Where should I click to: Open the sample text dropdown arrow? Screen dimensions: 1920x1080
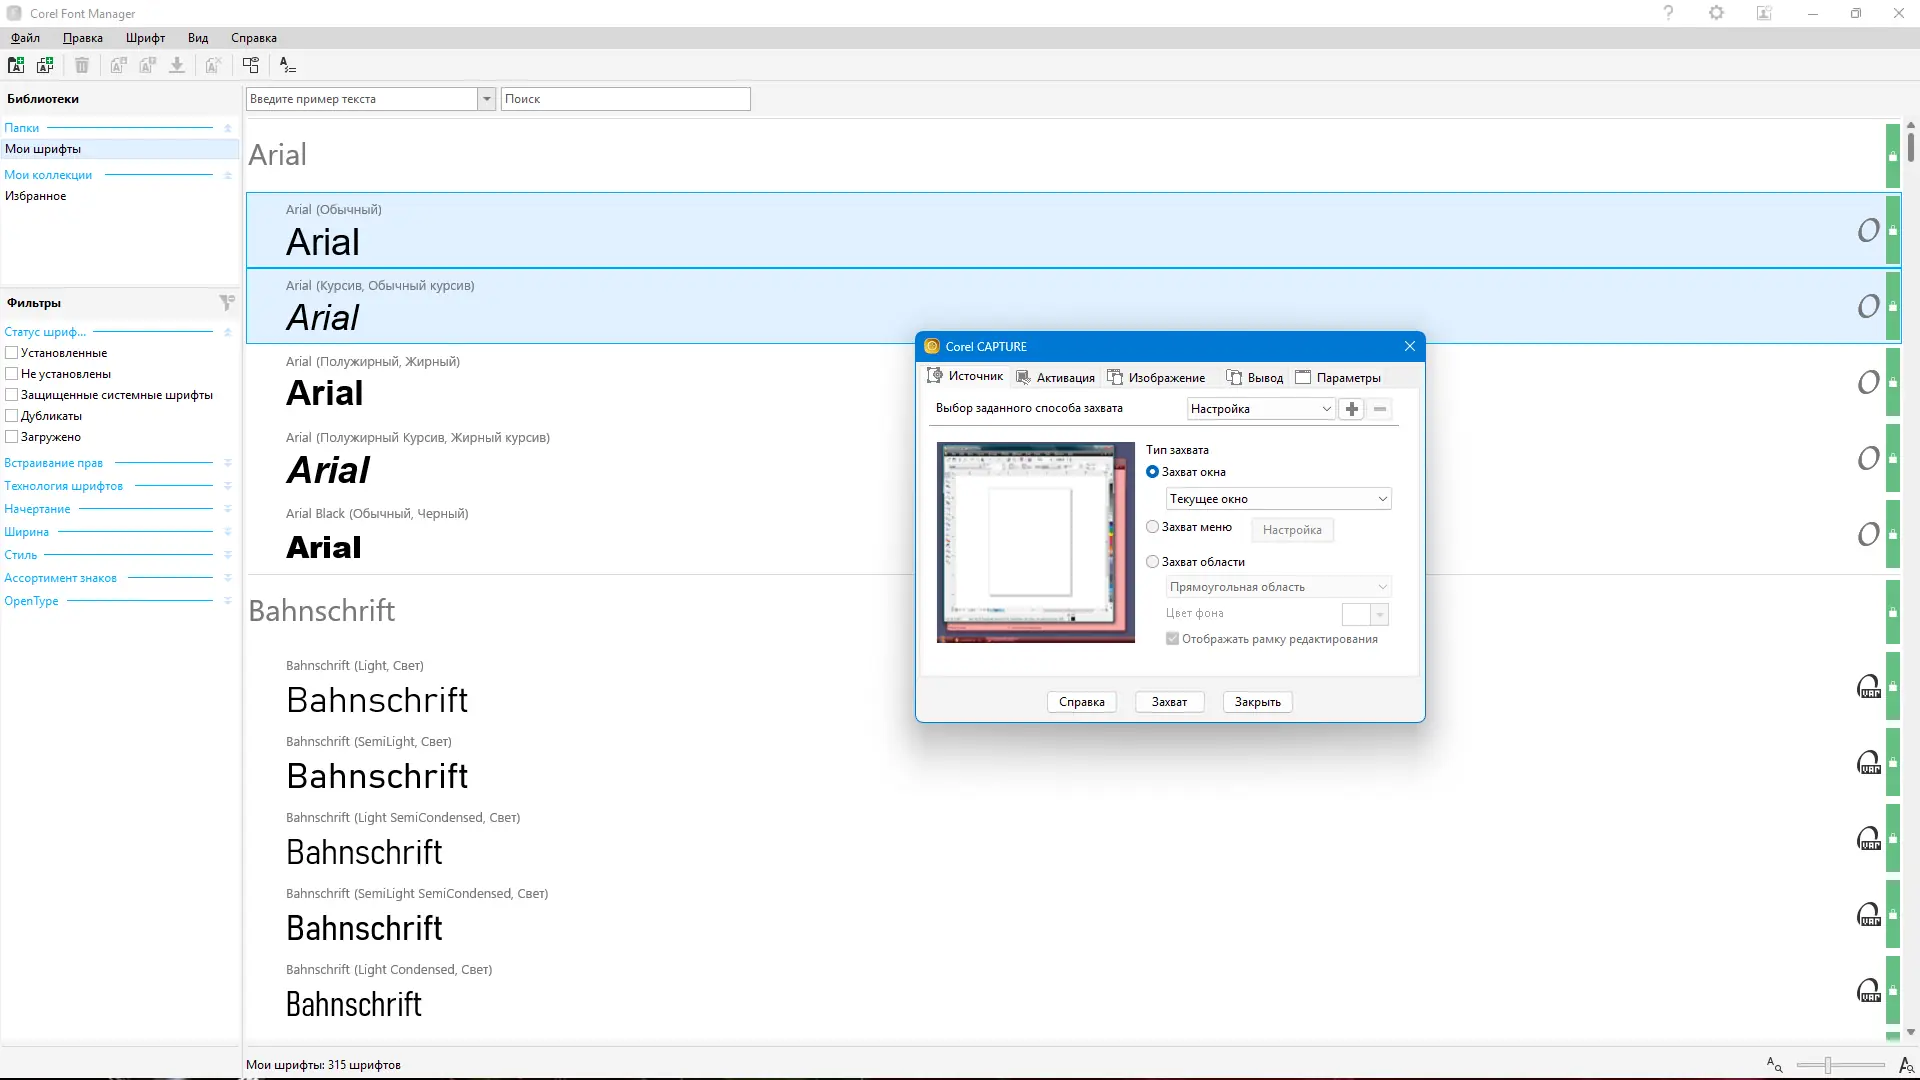(x=486, y=99)
